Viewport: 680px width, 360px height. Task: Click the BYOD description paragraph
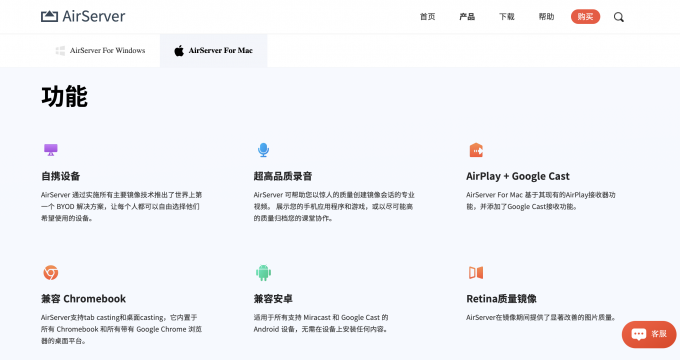point(121,206)
